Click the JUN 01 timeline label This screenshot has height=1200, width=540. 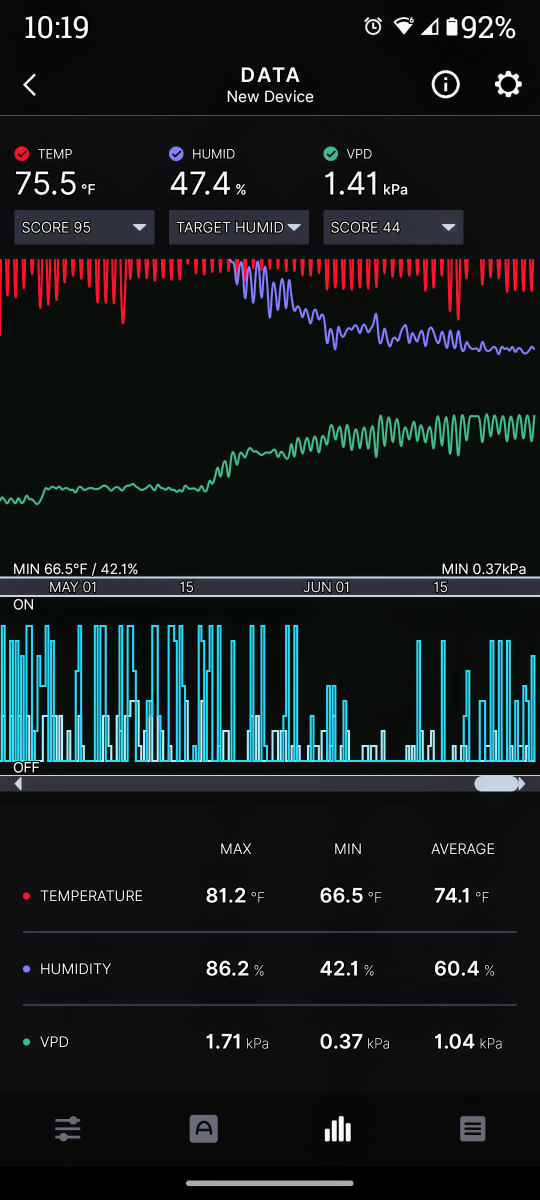coord(327,587)
